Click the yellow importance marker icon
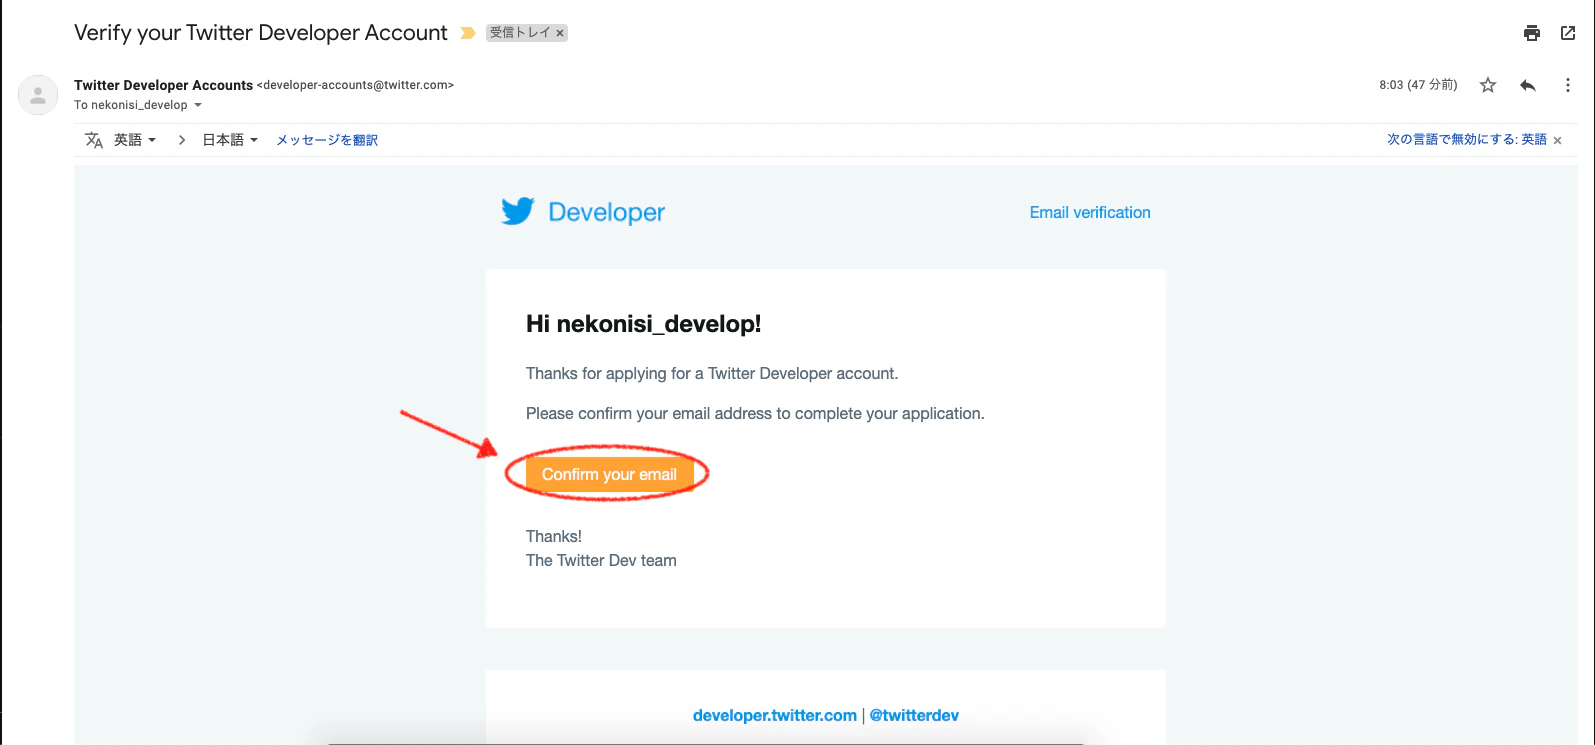The width and height of the screenshot is (1595, 745). point(467,33)
